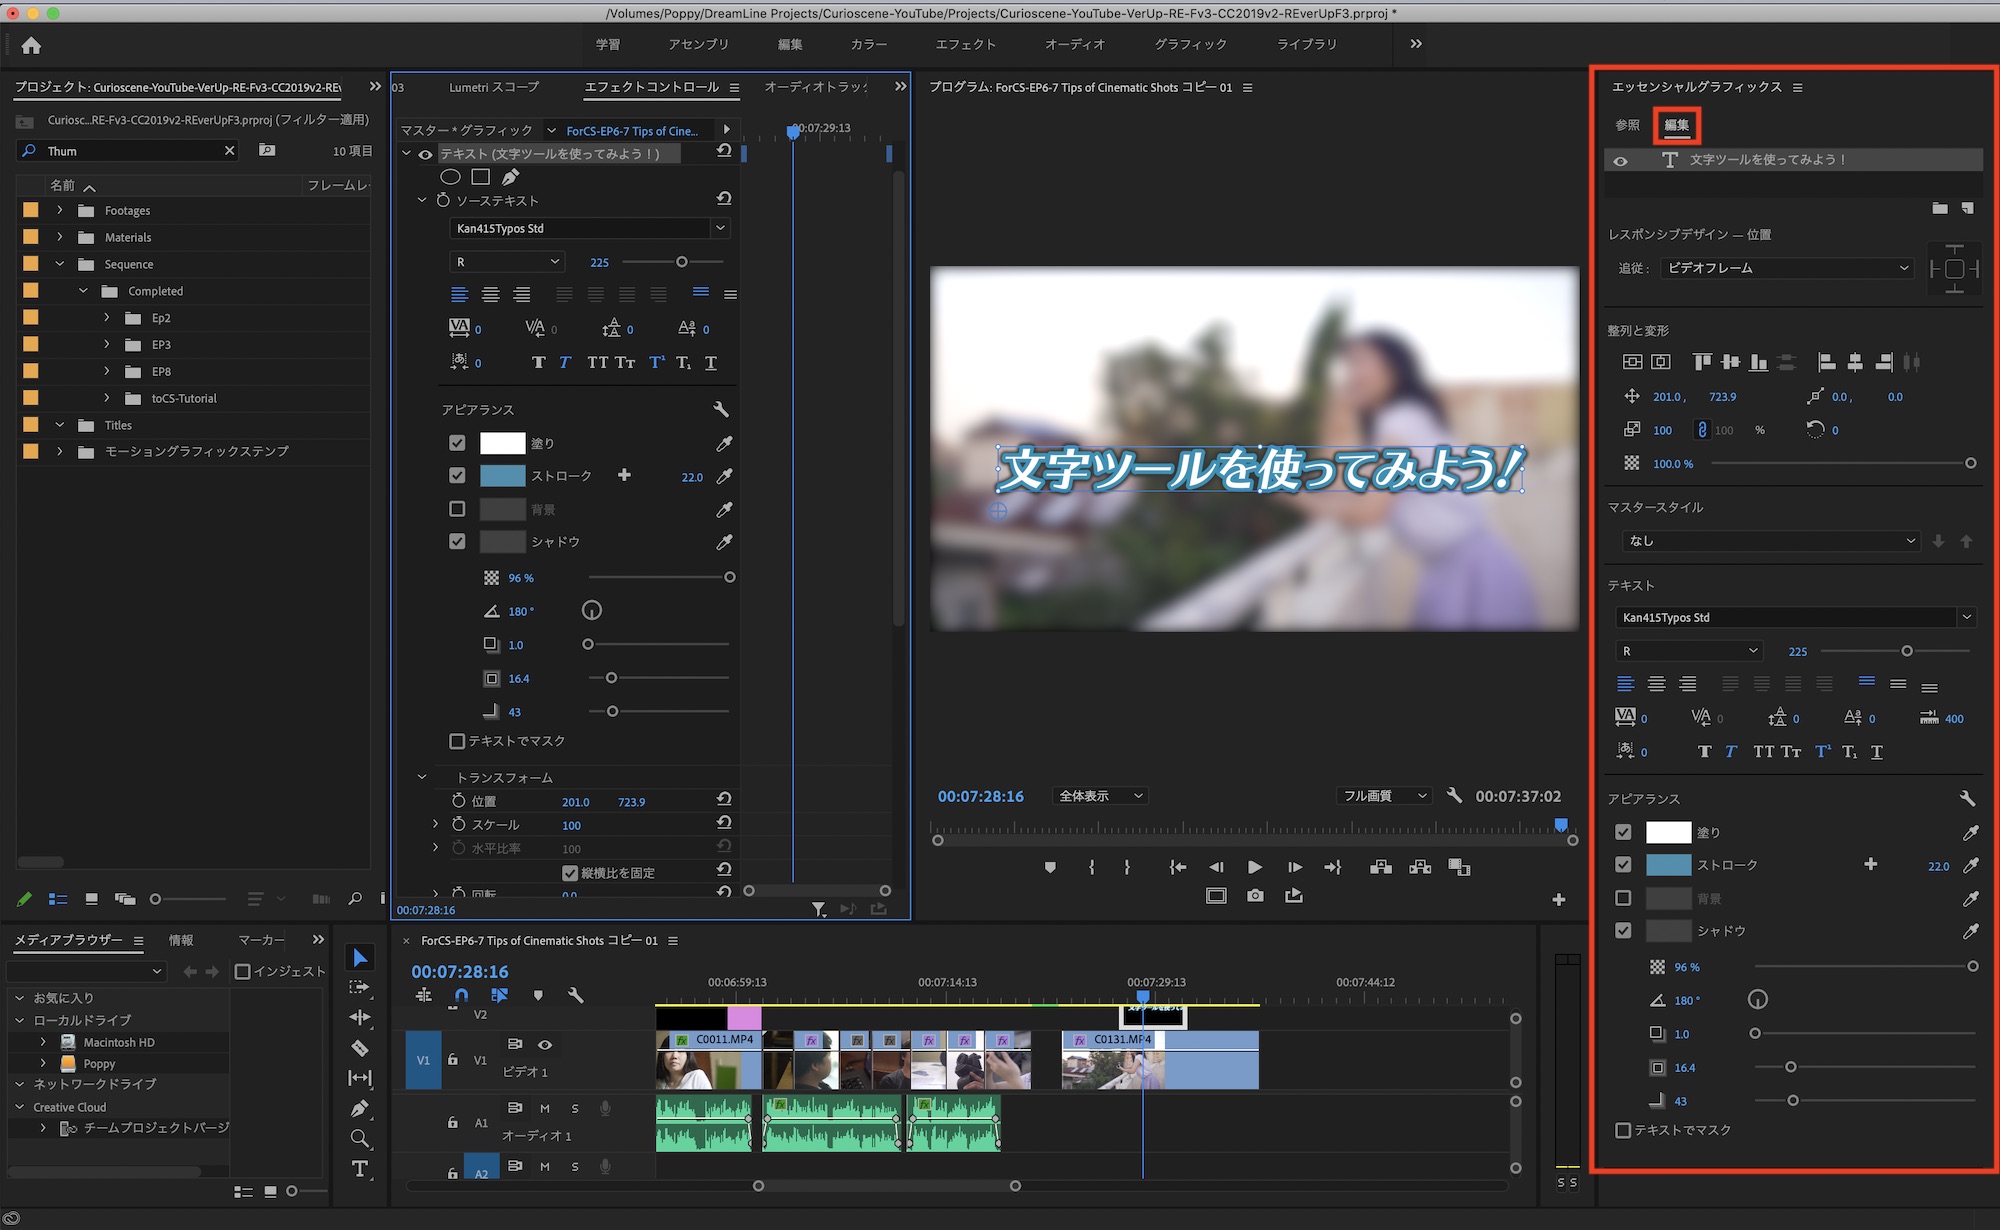Switch to the カラー workspace tab
2000x1230 pixels.
tap(868, 44)
